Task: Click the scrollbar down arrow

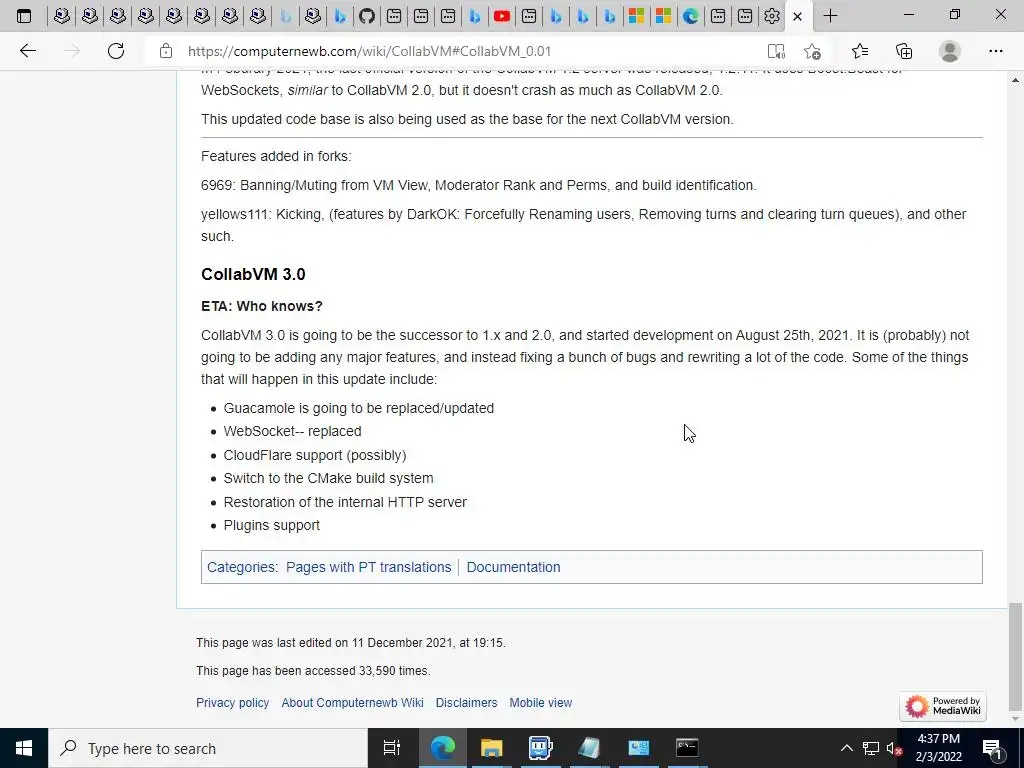Action: coord(1015,718)
